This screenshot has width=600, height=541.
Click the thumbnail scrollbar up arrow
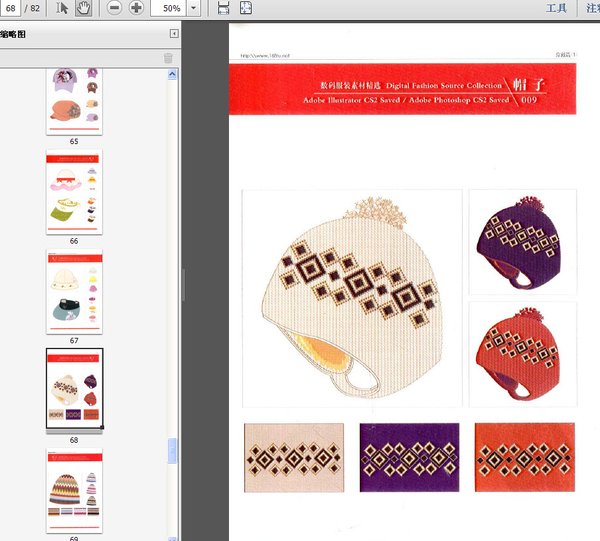click(172, 74)
